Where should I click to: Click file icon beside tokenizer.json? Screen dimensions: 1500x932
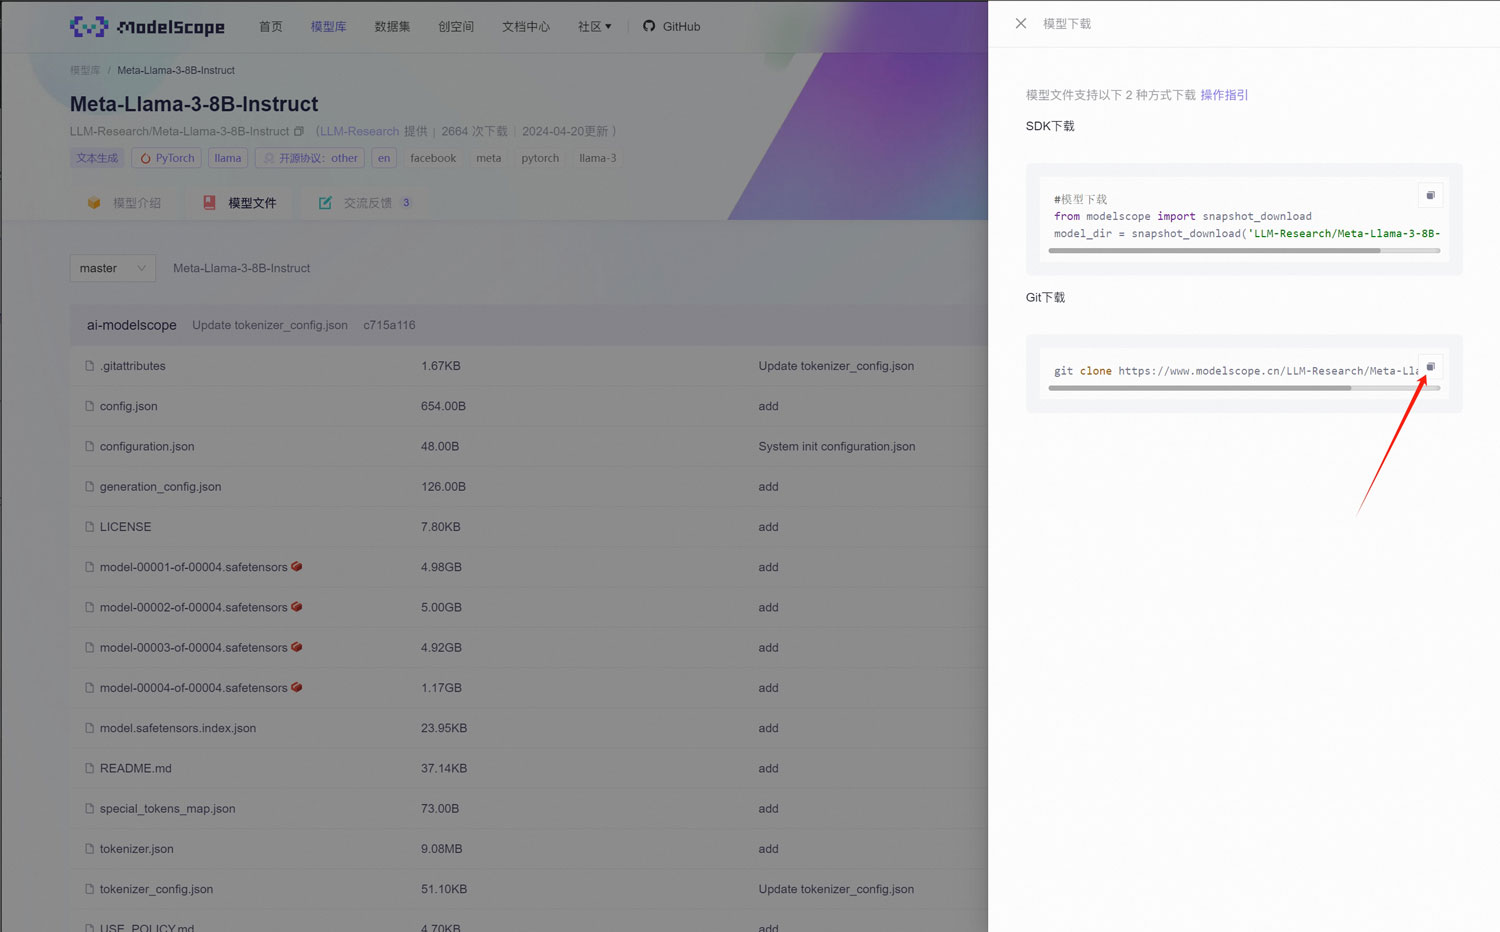90,849
